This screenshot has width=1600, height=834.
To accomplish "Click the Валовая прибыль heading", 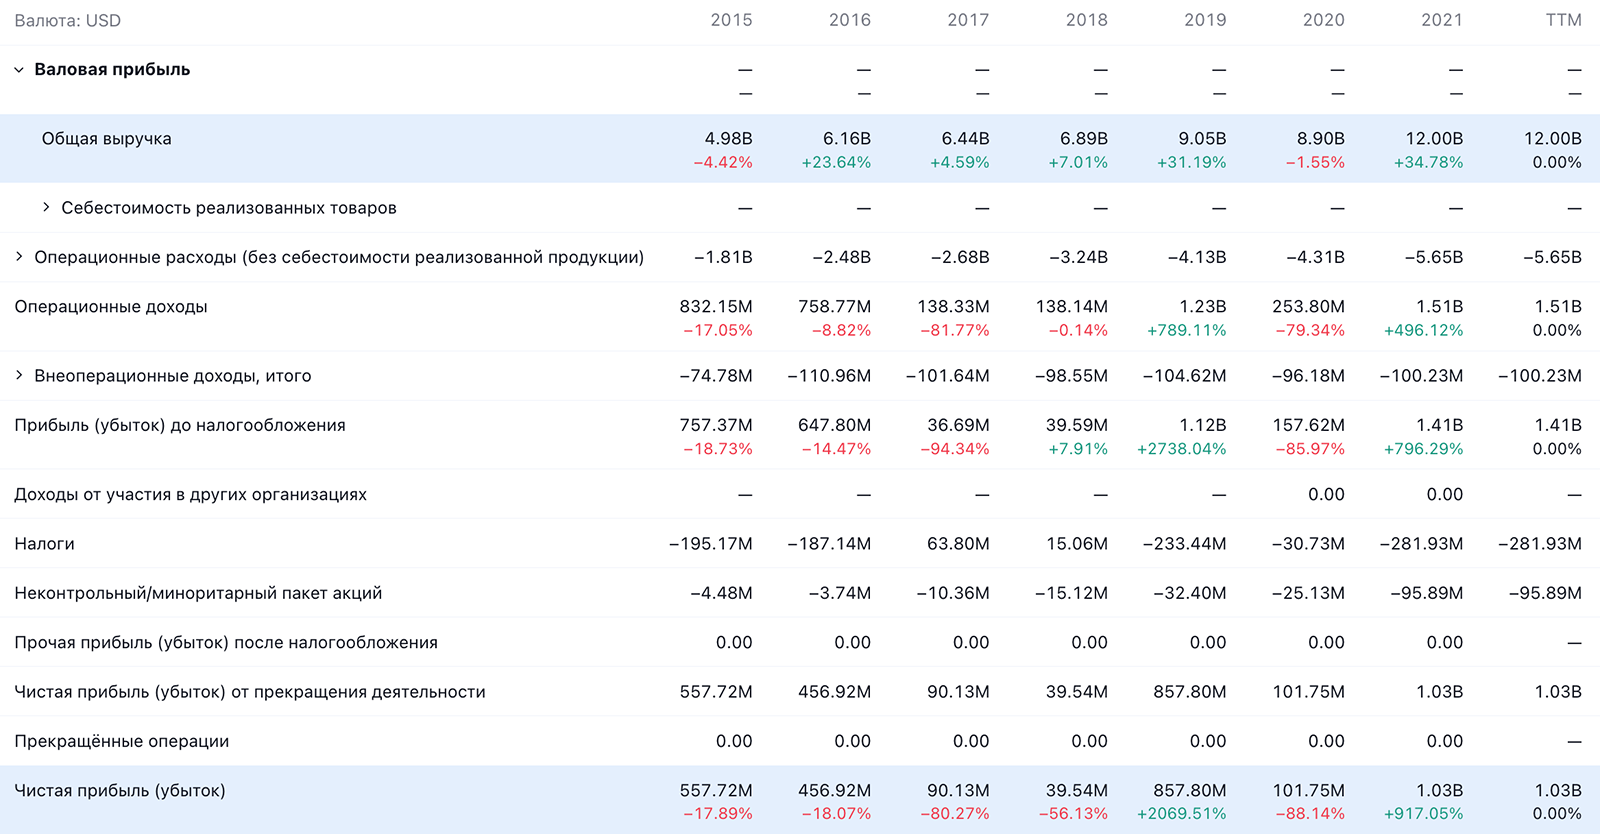I will [x=112, y=70].
